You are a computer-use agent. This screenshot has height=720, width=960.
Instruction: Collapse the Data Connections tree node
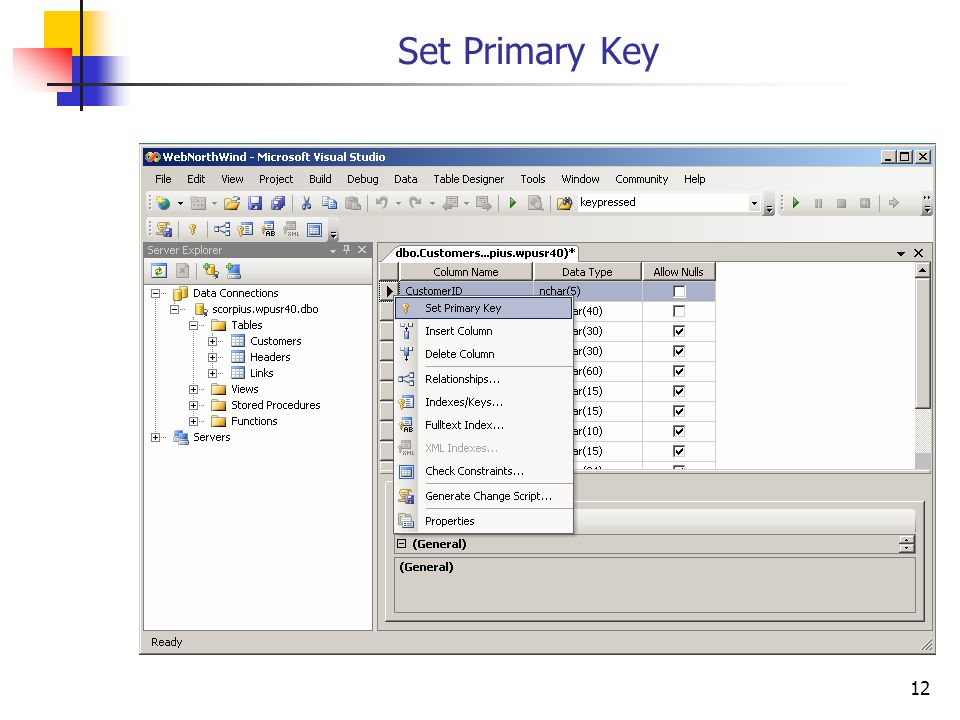coord(156,293)
